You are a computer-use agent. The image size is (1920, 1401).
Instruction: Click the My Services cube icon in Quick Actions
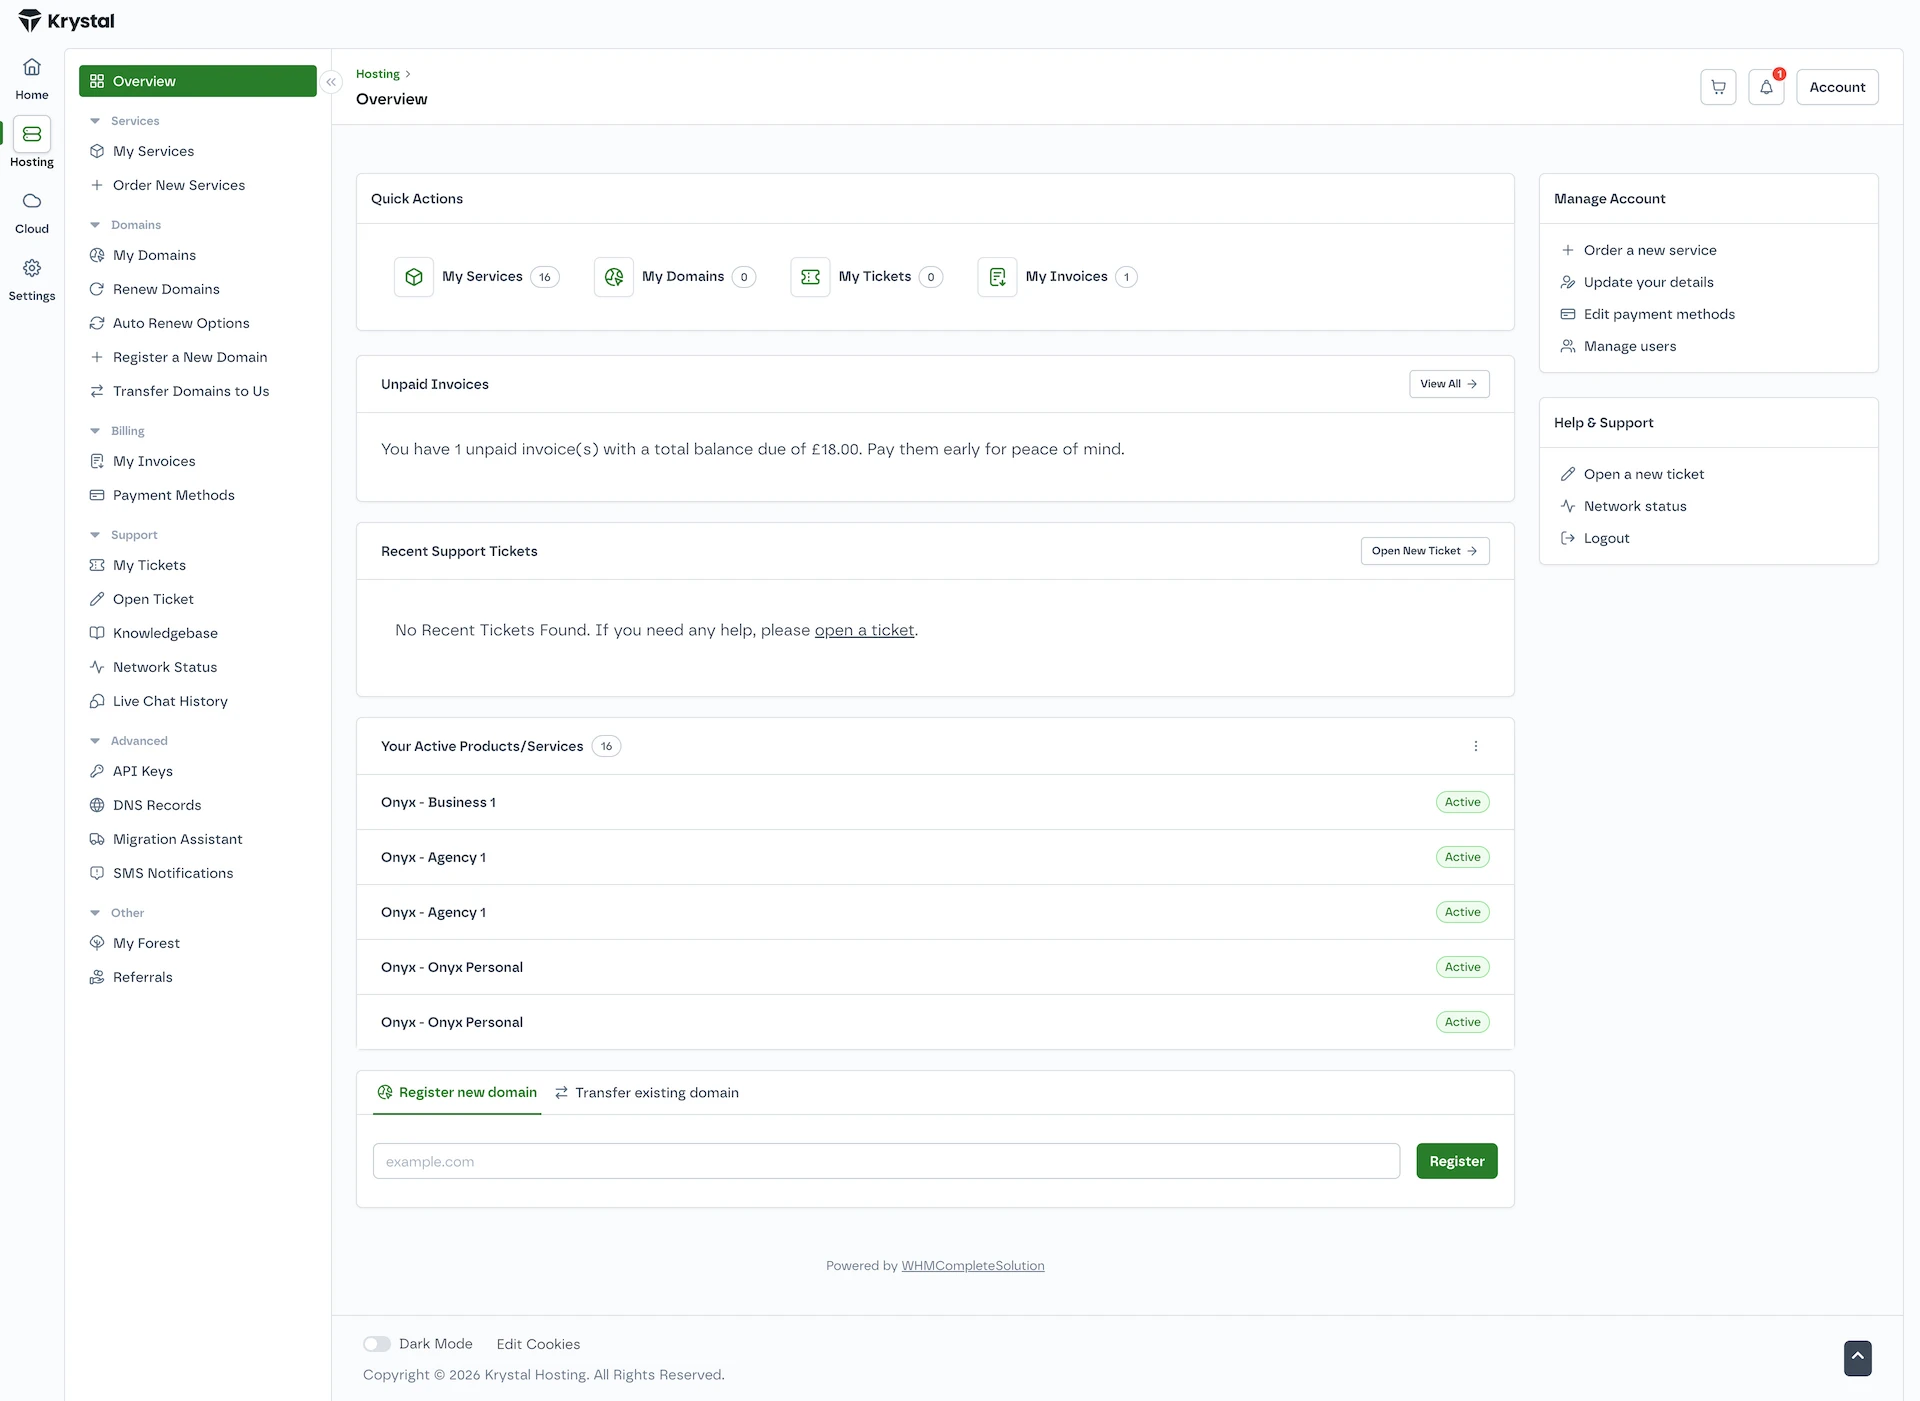[414, 277]
